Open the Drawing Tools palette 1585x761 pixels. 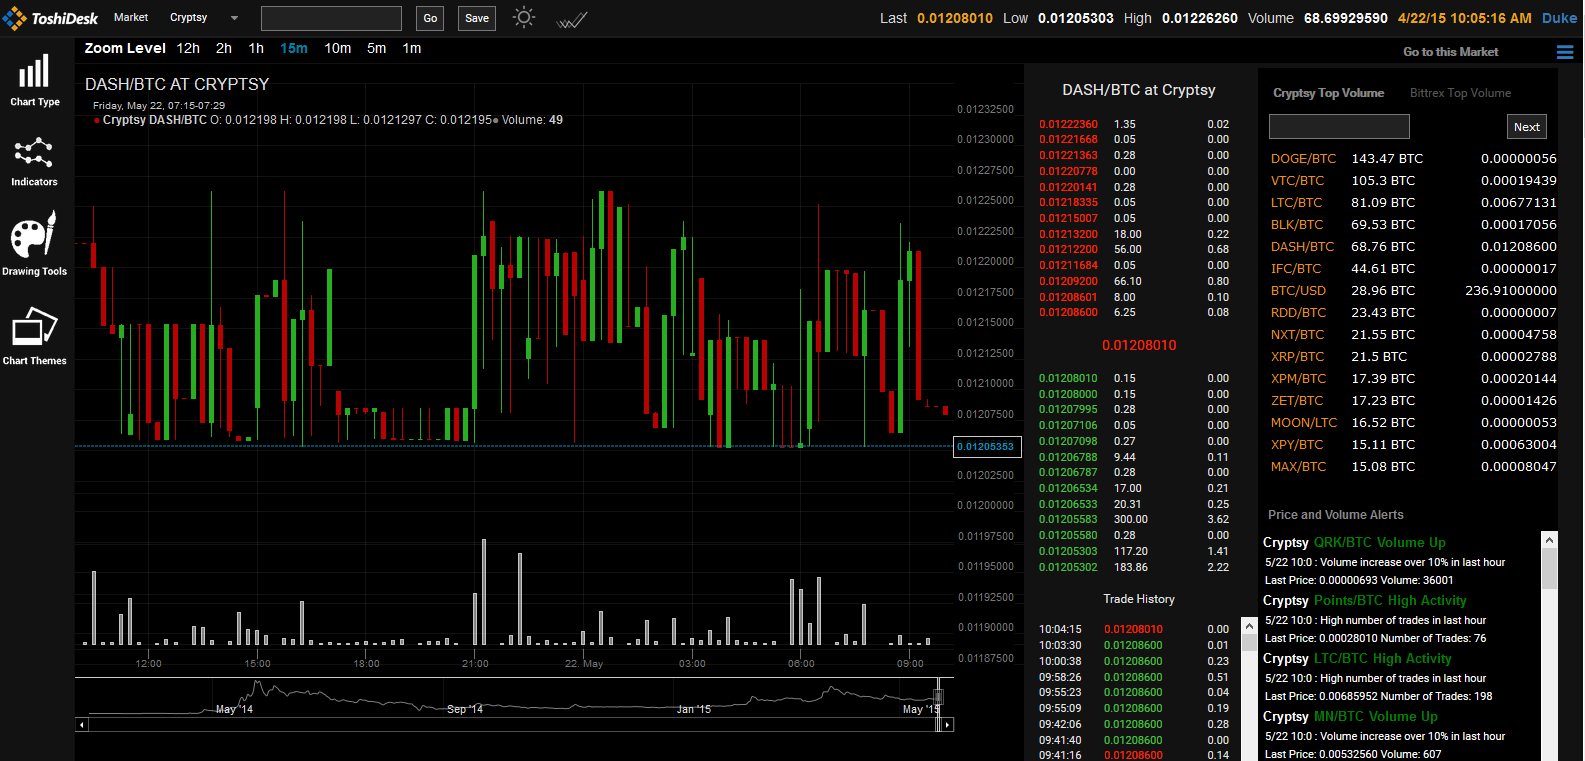[34, 244]
